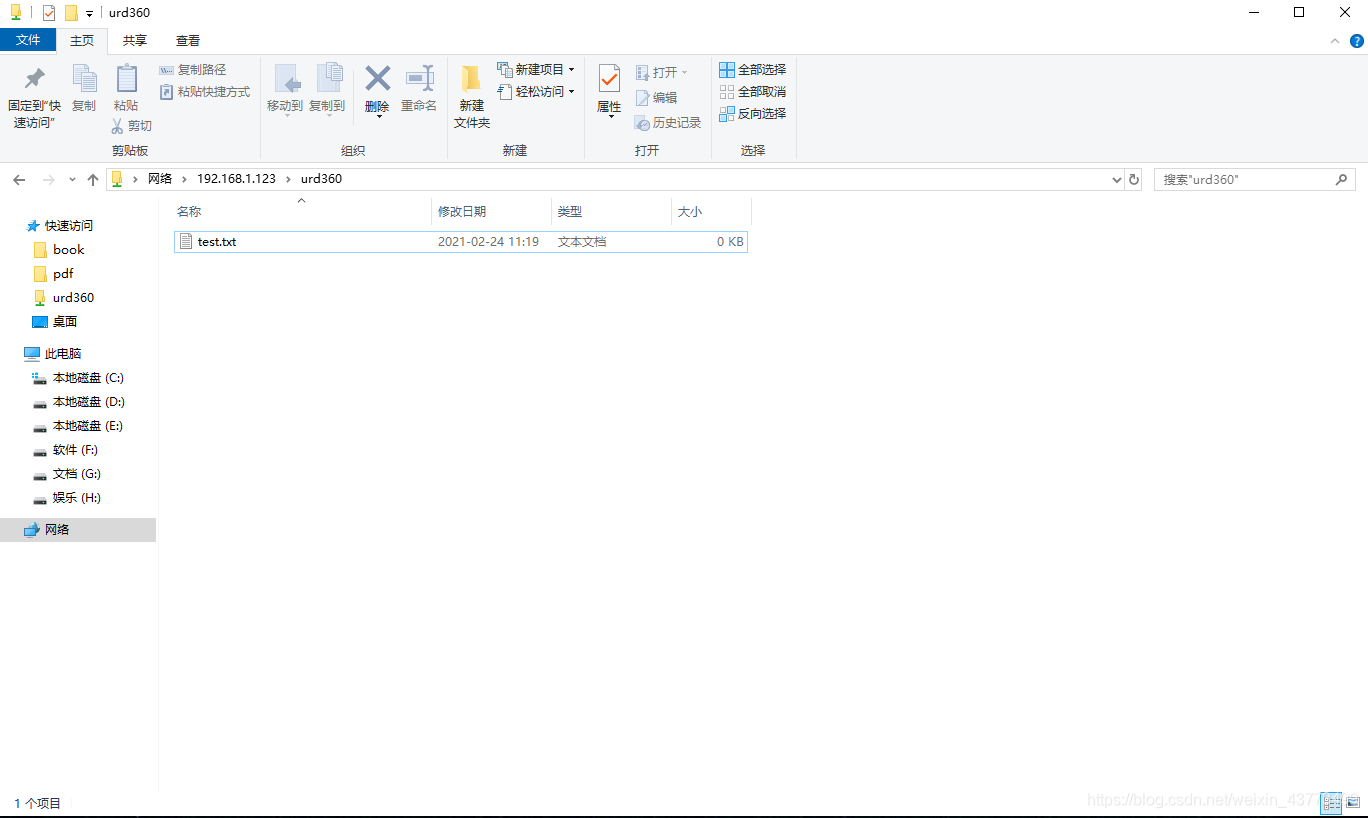Click the Cut scissors item
1368x818 pixels.
pyautogui.click(x=131, y=126)
